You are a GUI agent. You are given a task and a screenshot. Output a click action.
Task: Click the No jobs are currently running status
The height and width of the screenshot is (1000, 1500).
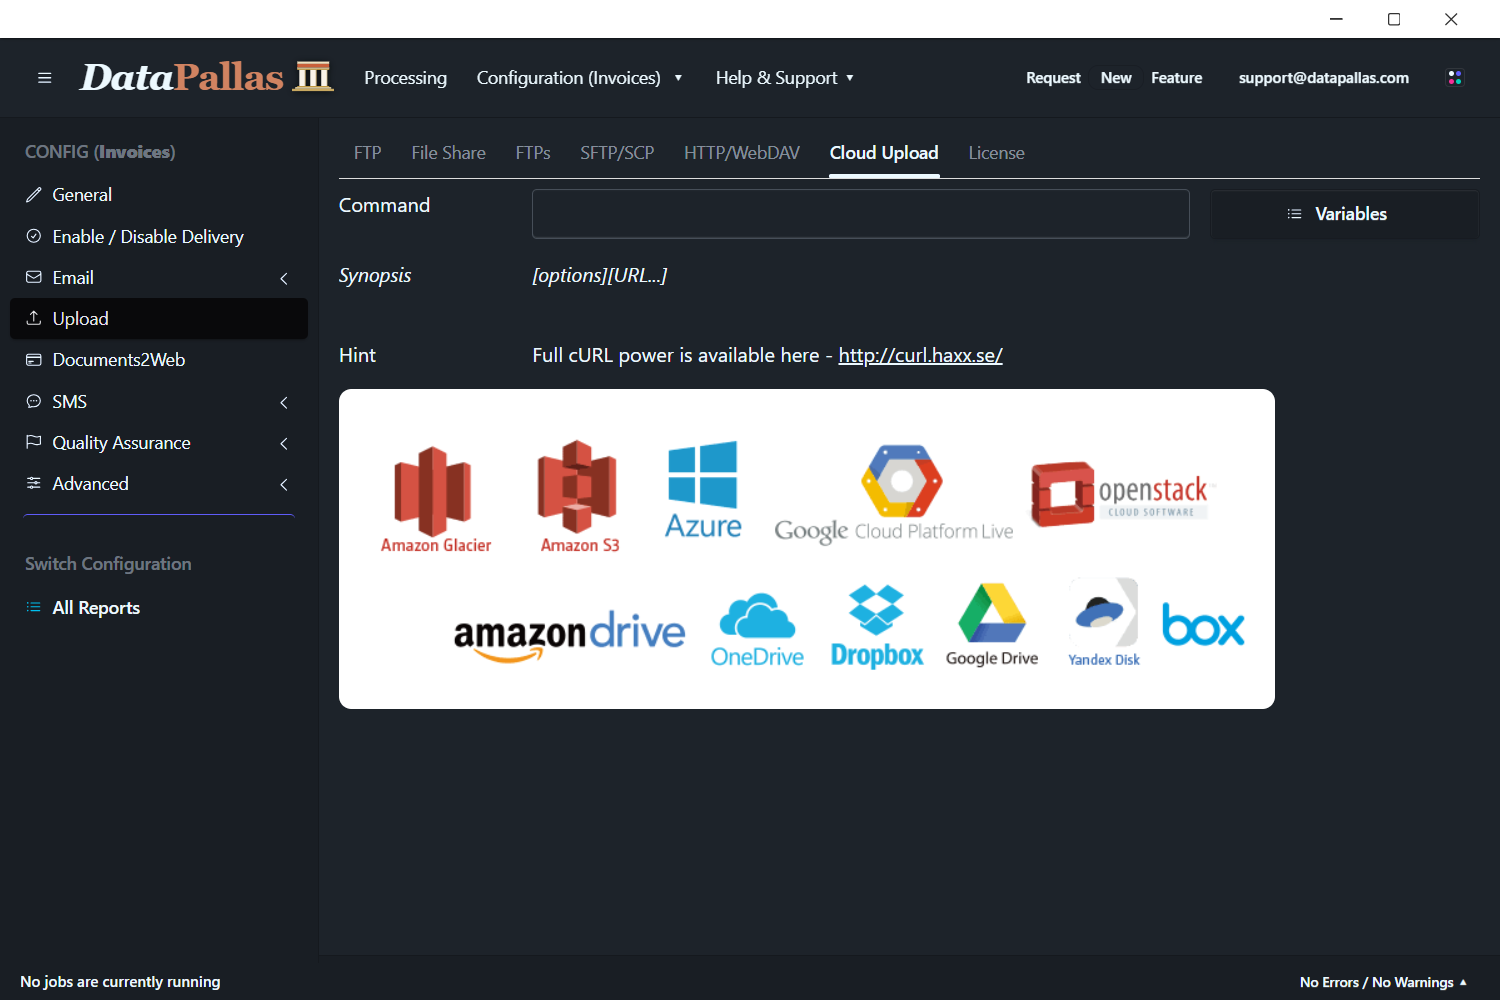120,982
